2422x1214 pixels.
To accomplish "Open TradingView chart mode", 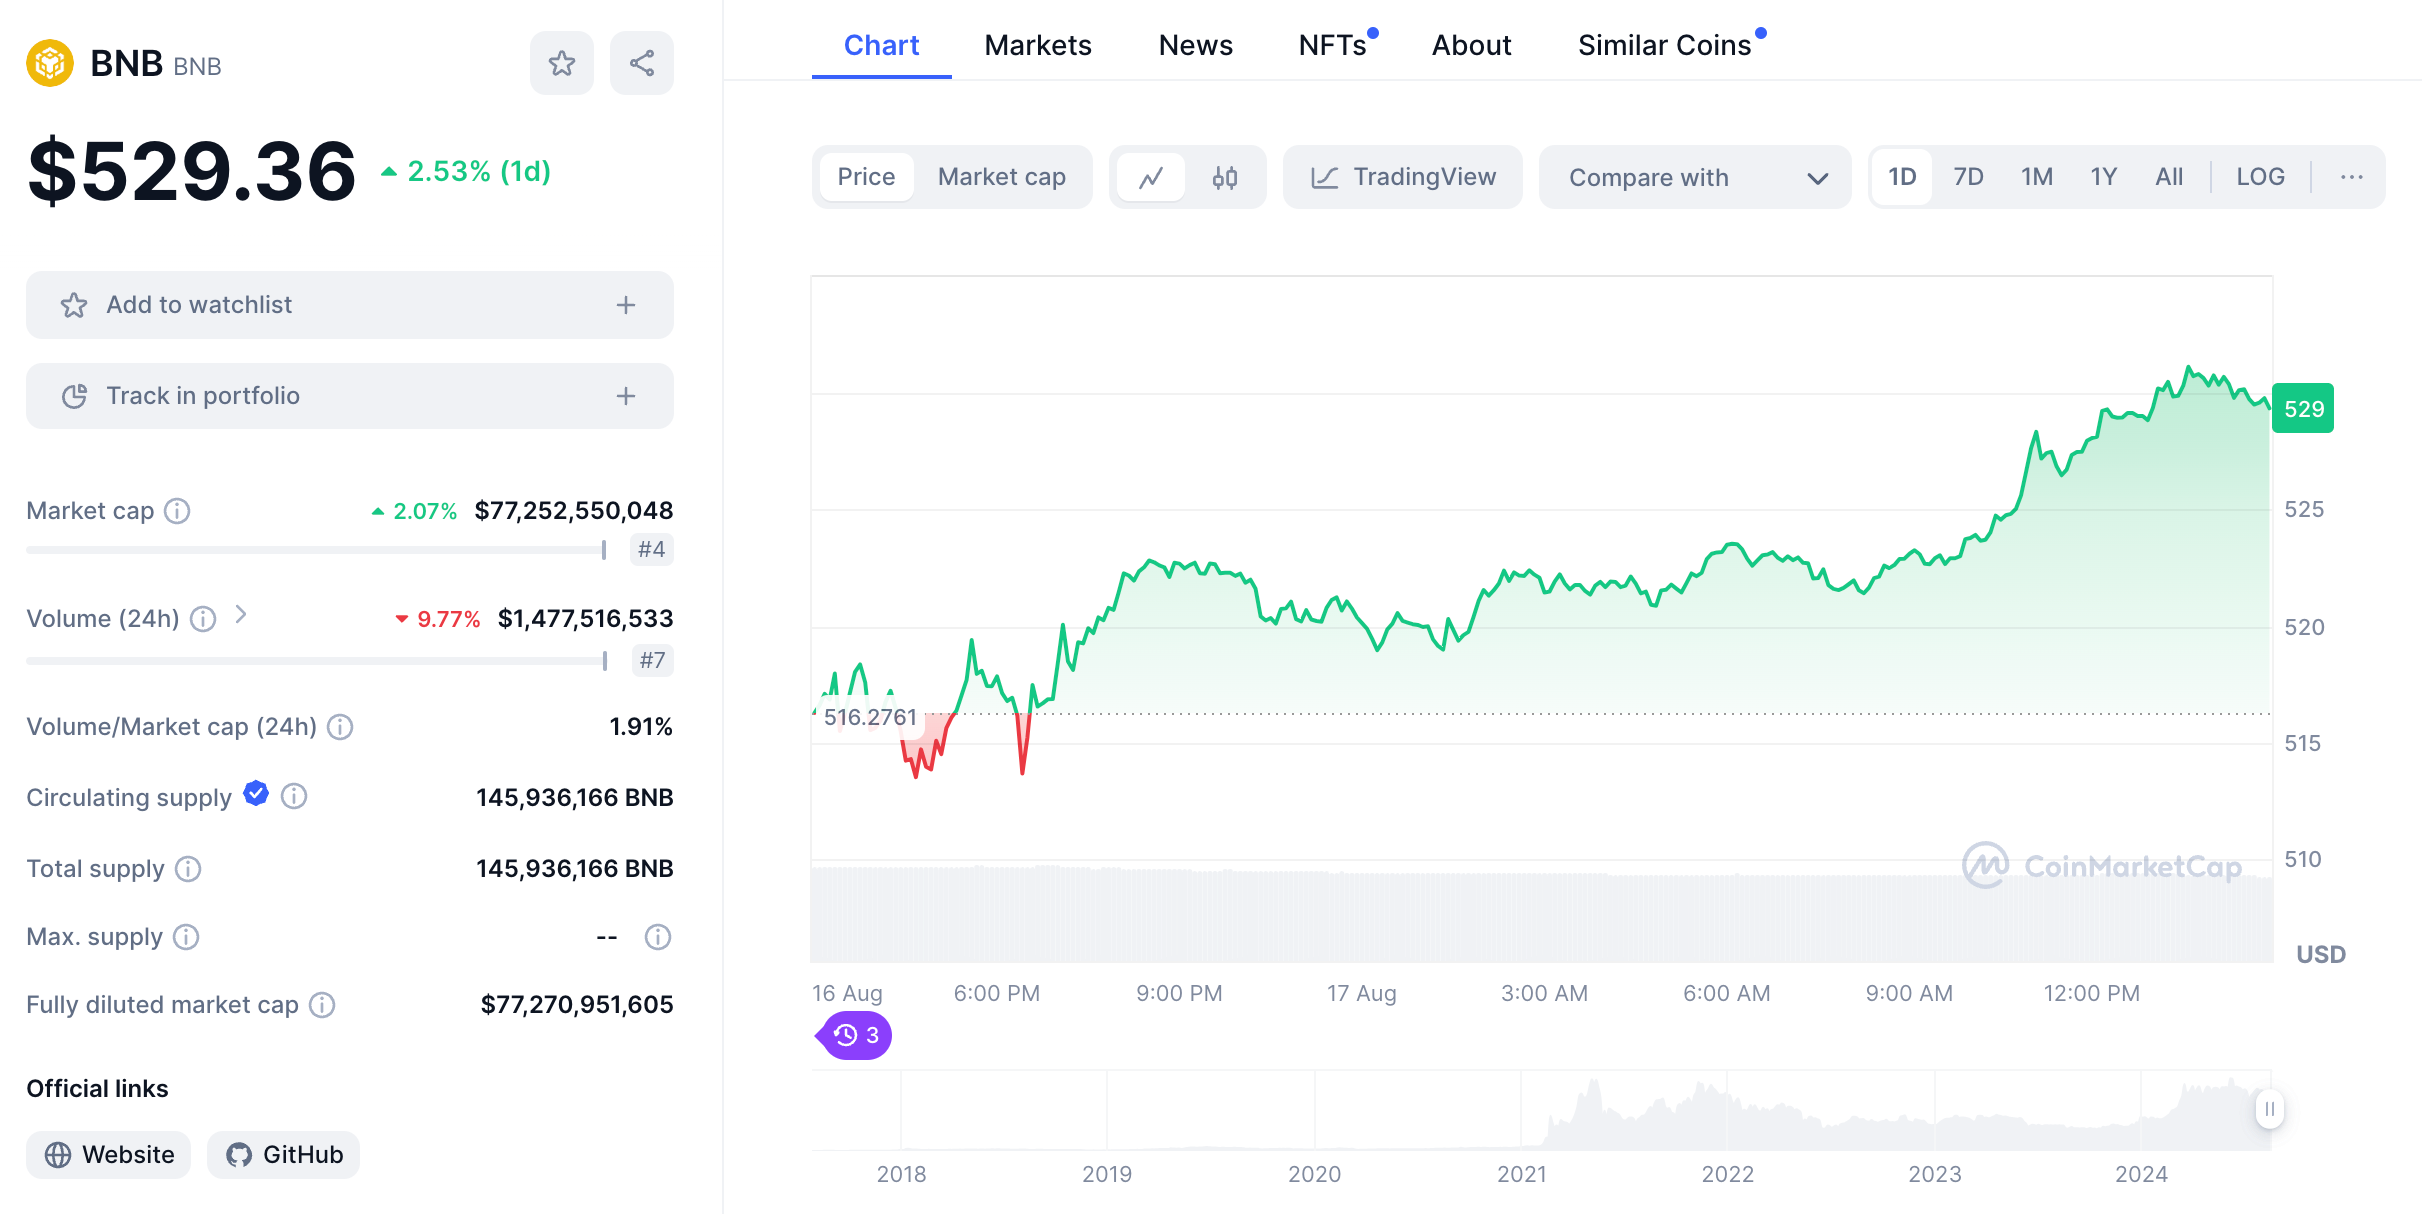I will pos(1402,177).
